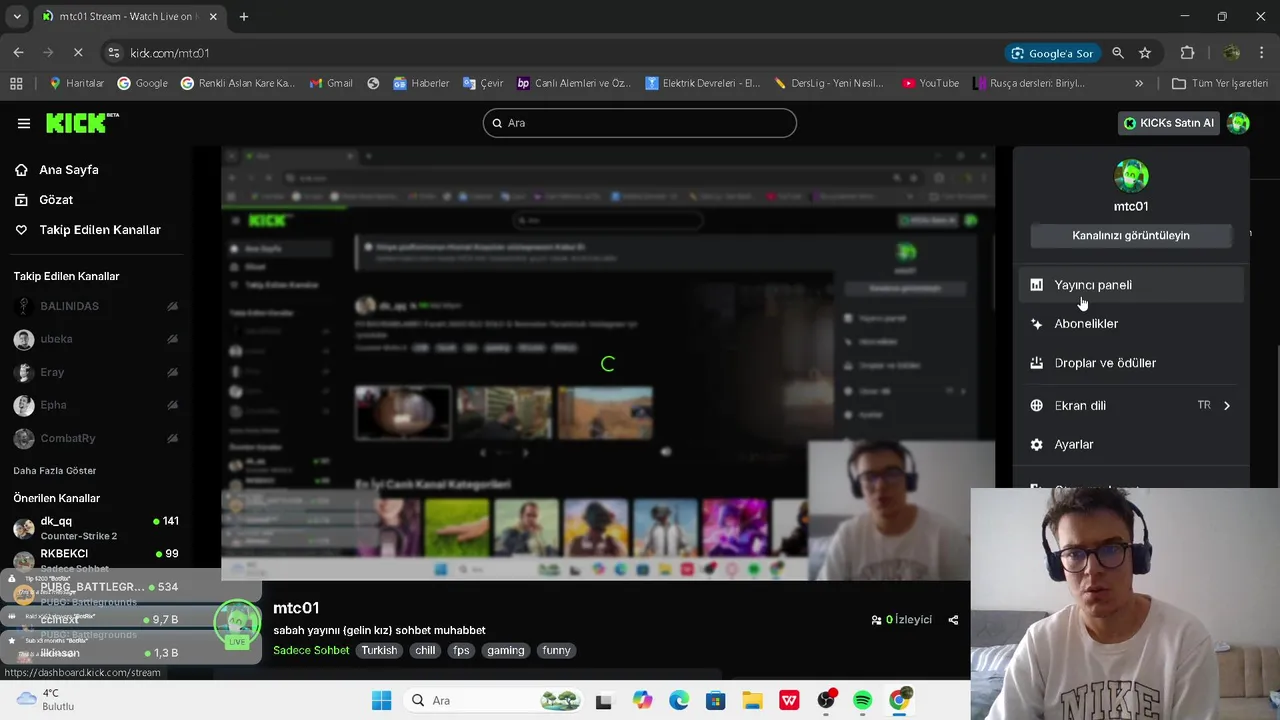
Task: Select the chill tag
Action: coord(425,650)
